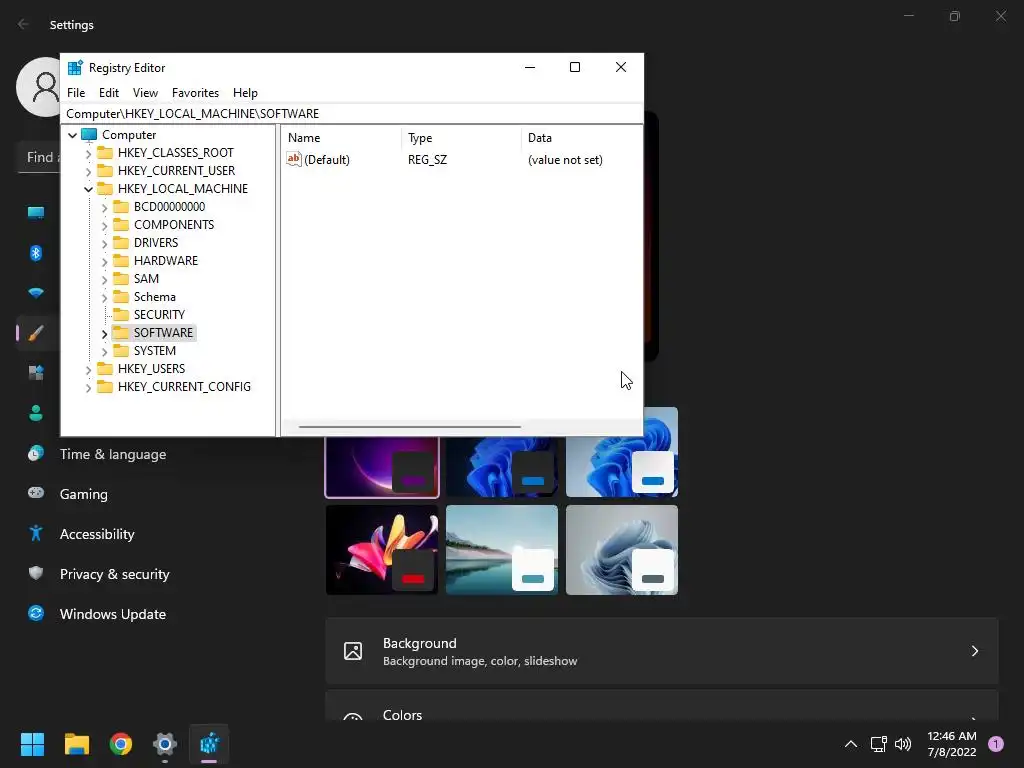Open File Explorer from the taskbar

pos(76,744)
